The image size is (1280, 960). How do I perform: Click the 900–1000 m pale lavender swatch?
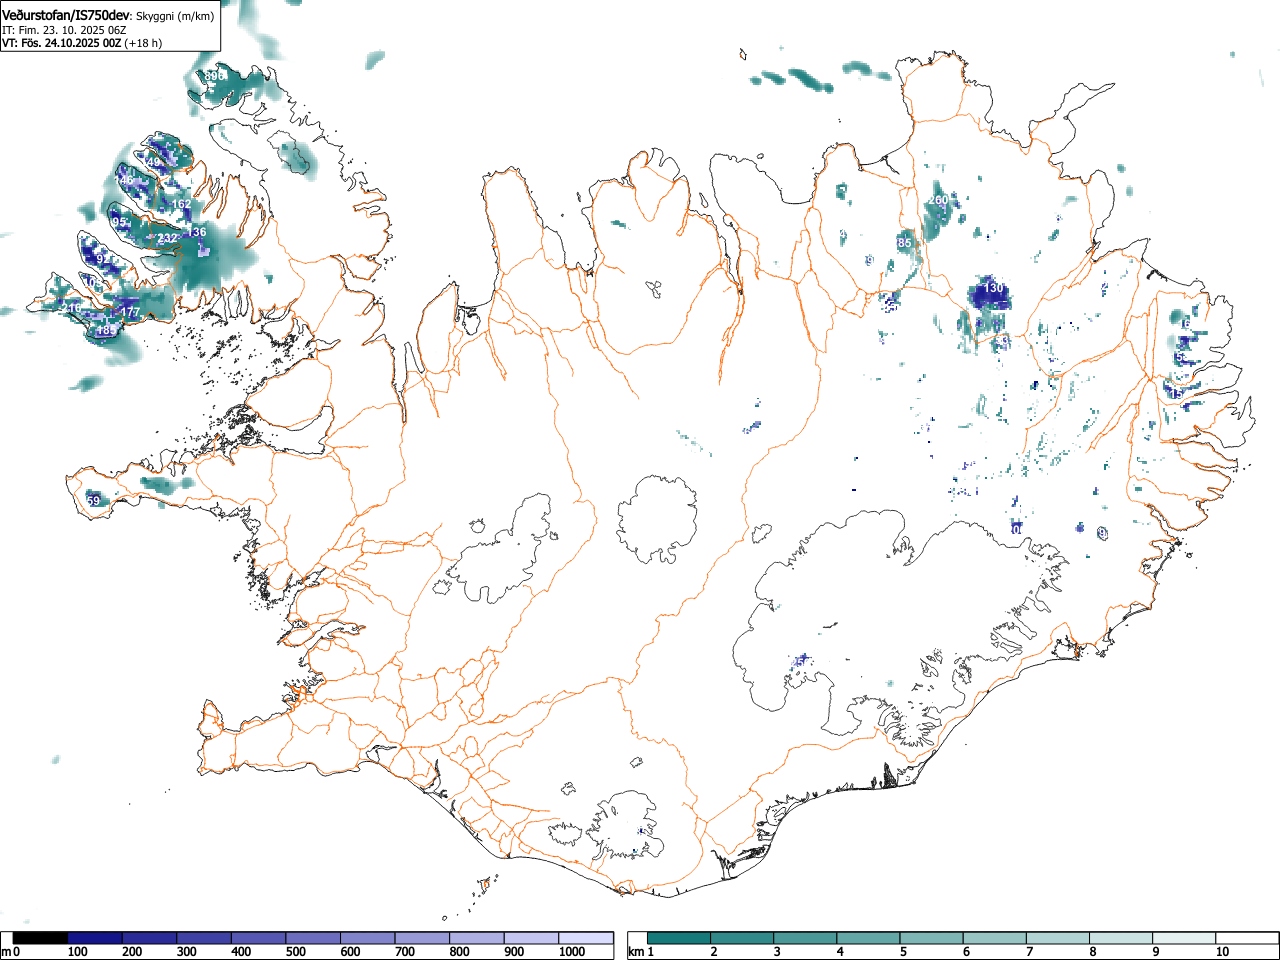click(531, 938)
